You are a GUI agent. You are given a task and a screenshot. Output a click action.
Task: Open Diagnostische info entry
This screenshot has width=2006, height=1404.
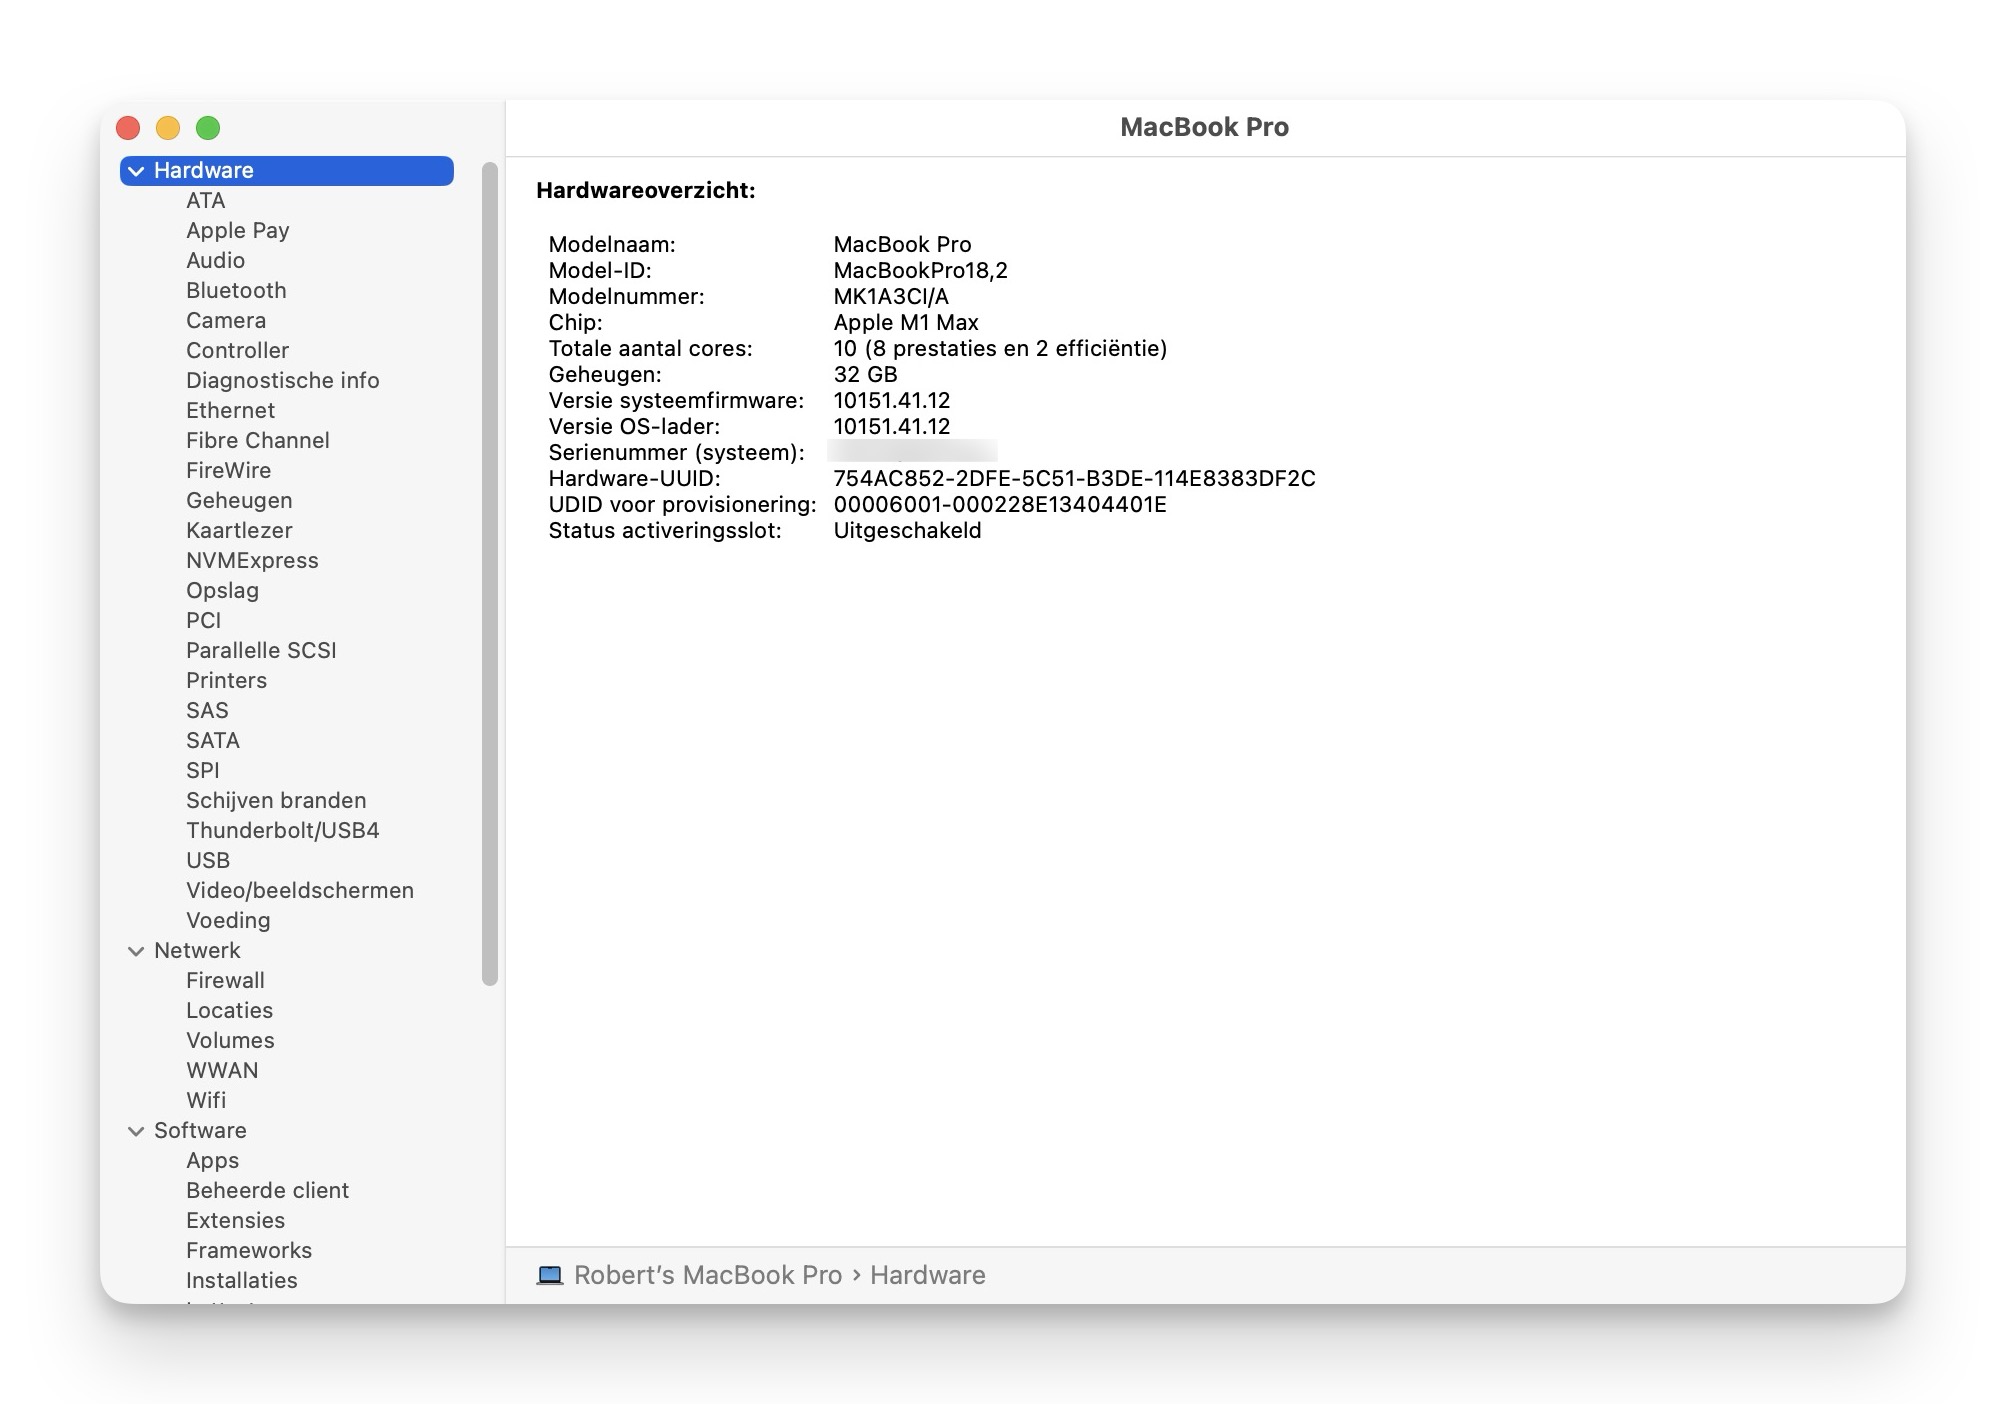click(x=283, y=381)
